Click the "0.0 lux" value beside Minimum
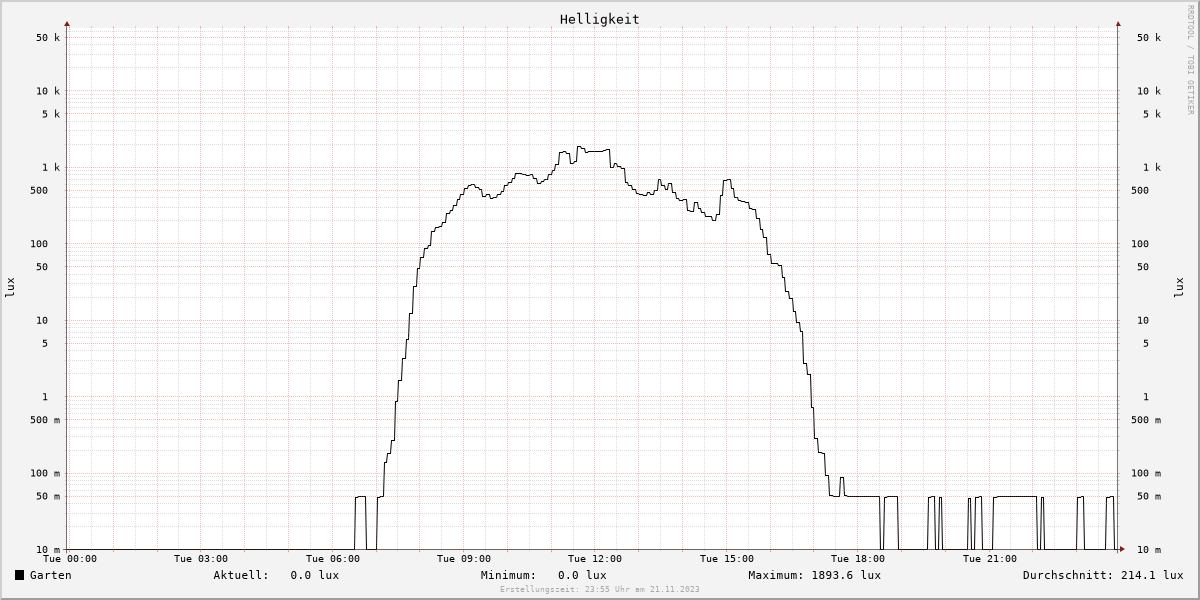 point(582,575)
